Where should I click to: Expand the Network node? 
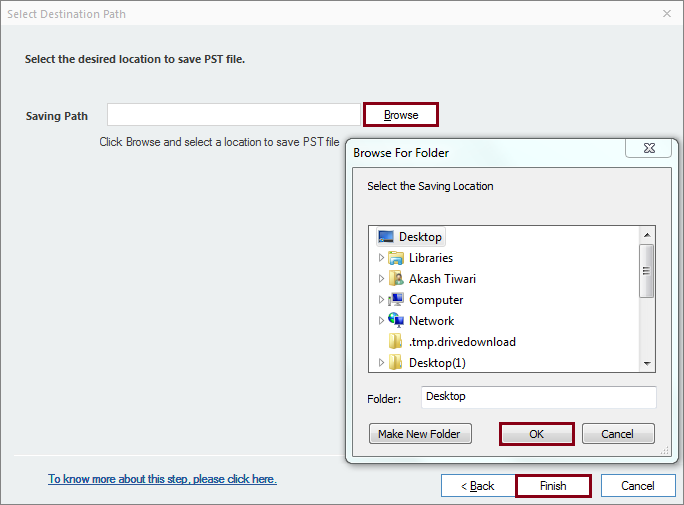(x=381, y=321)
